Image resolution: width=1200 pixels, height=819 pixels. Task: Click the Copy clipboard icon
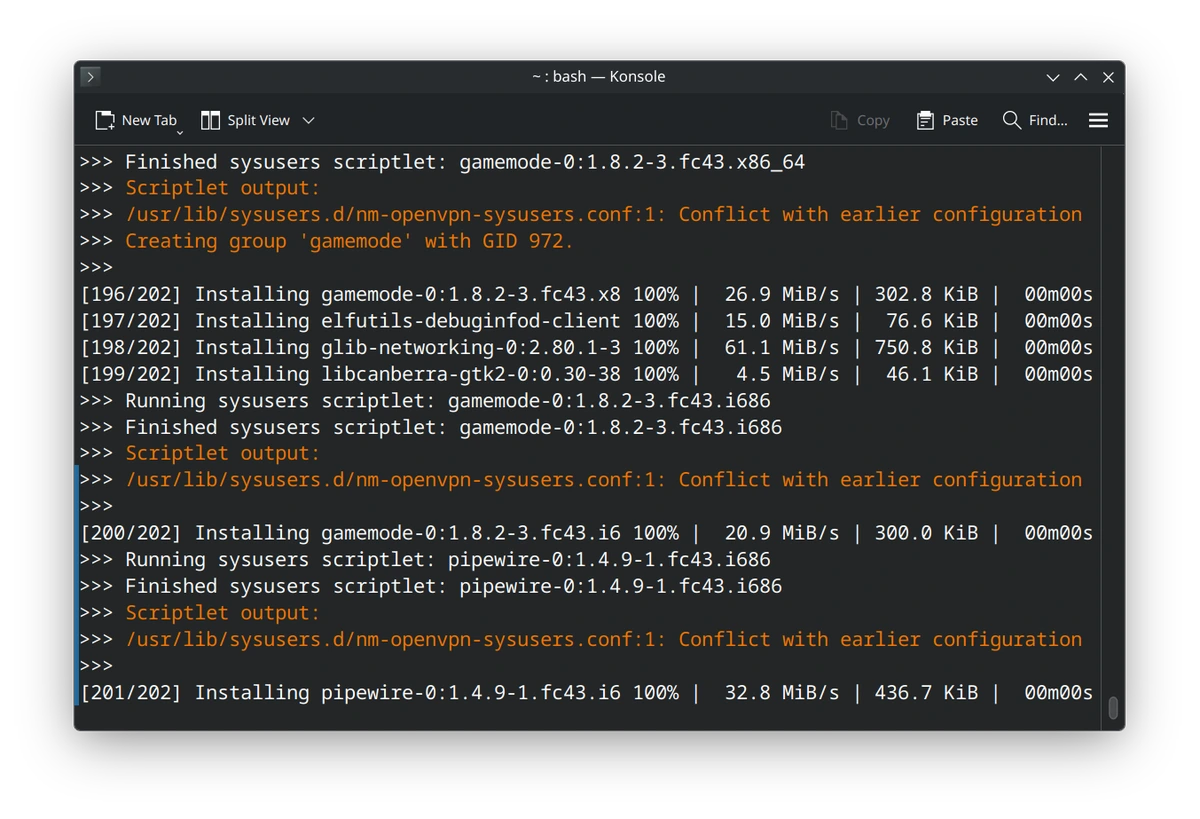pos(838,120)
